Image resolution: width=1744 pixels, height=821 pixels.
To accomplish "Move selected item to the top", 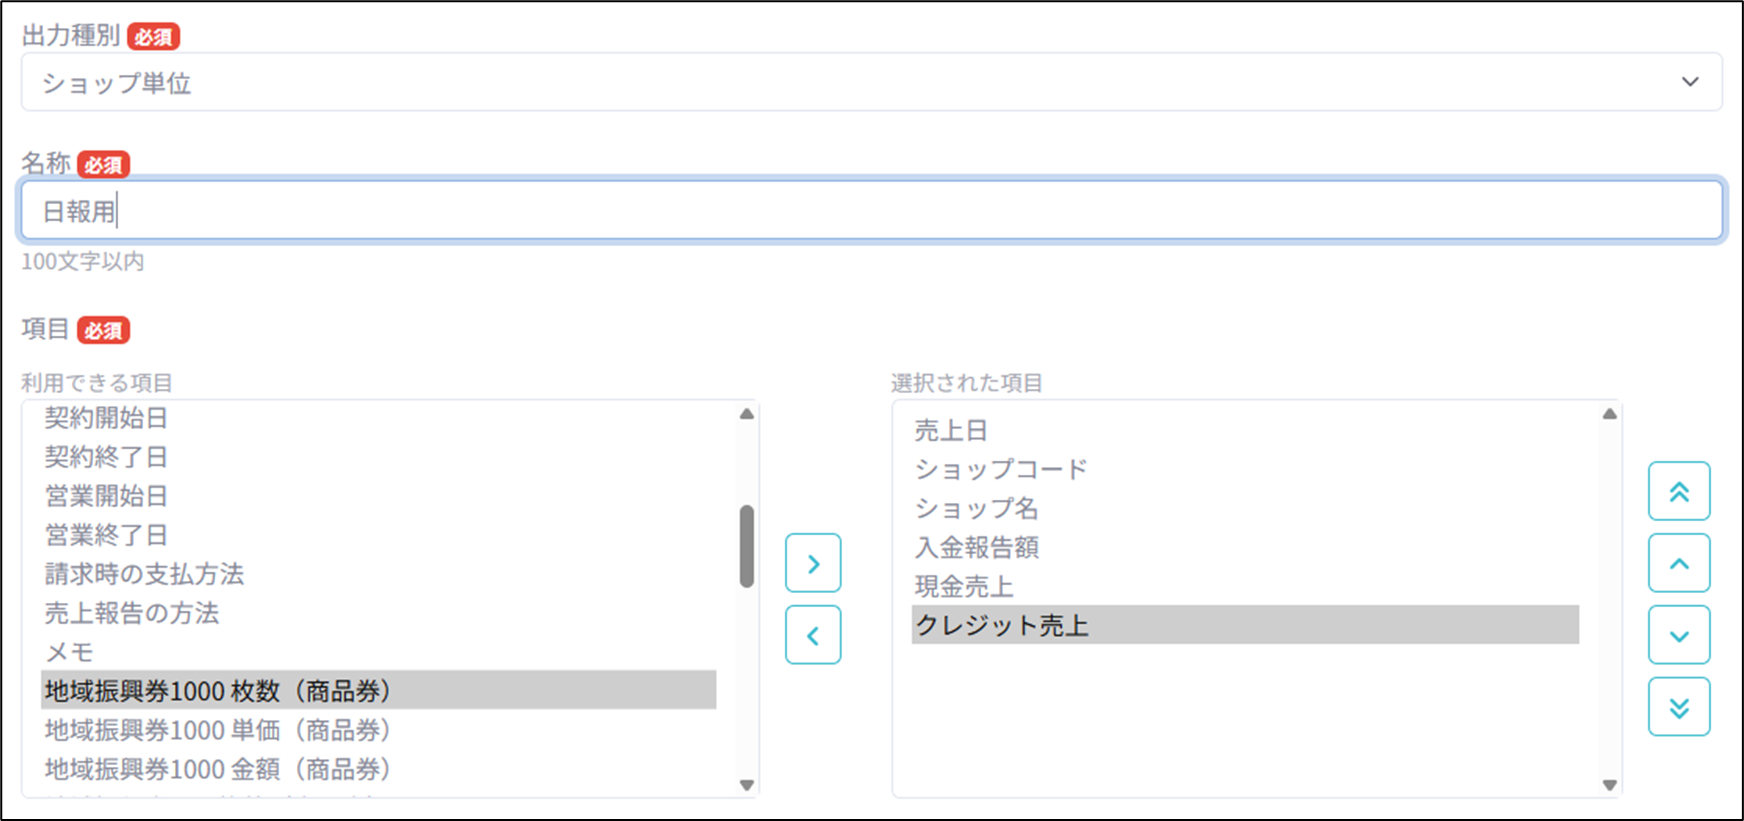I will [x=1679, y=491].
